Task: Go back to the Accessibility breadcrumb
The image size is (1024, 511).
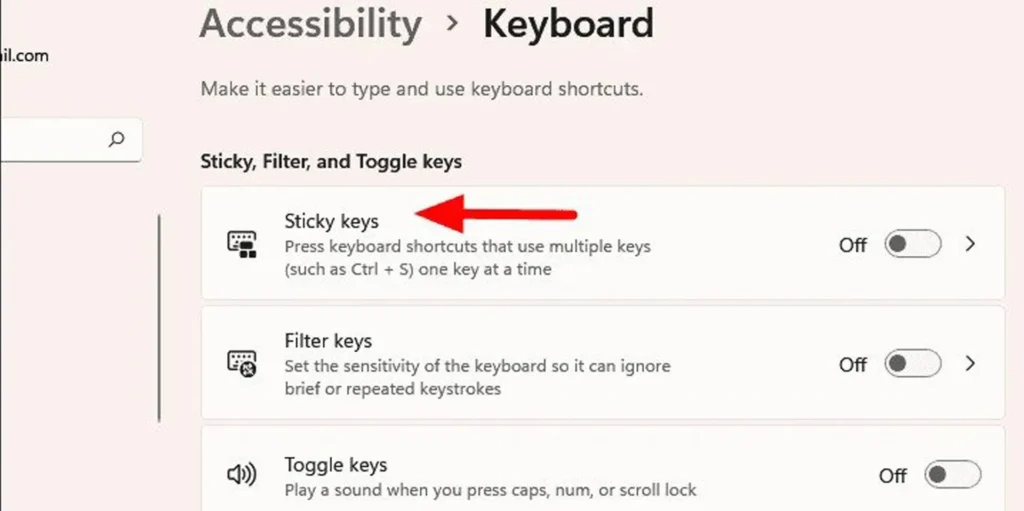Action: [x=311, y=25]
